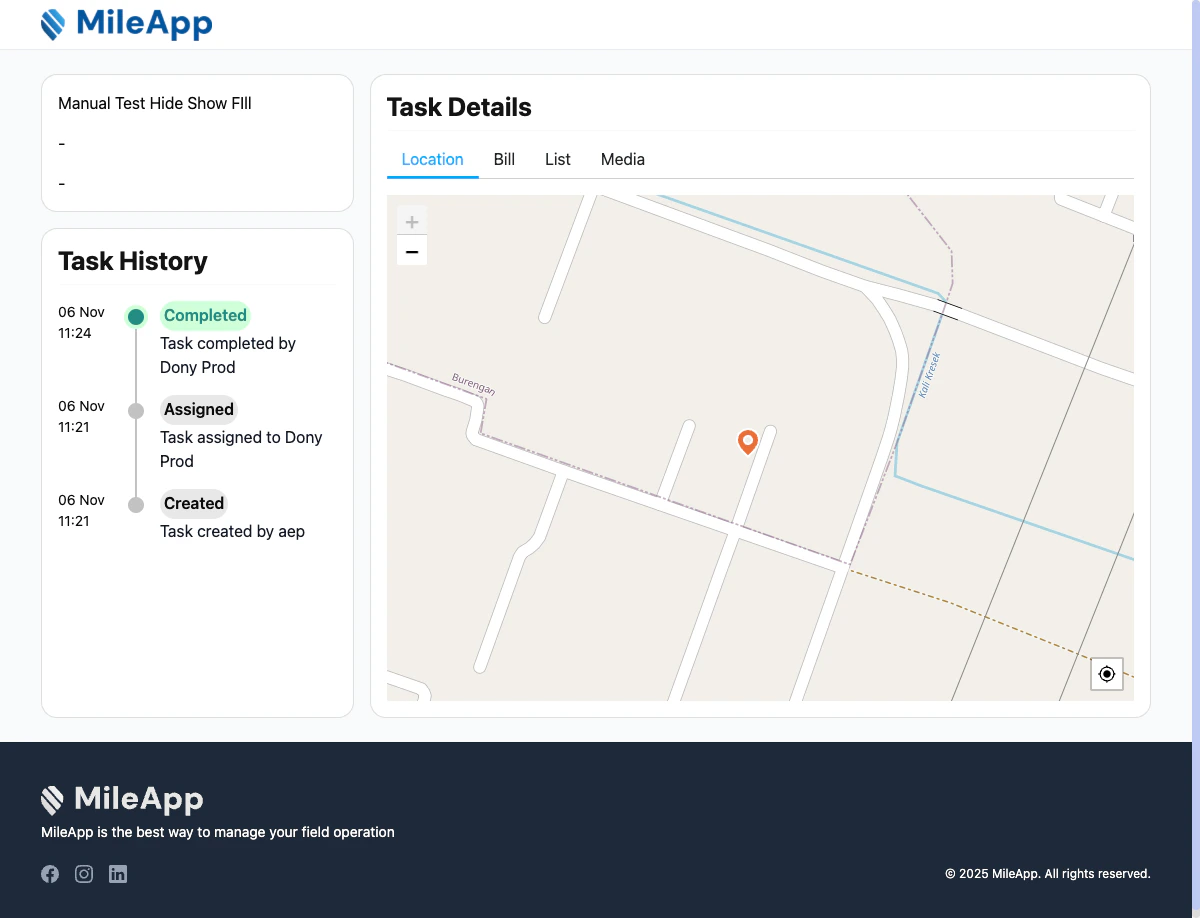Open the Media tab

click(622, 159)
